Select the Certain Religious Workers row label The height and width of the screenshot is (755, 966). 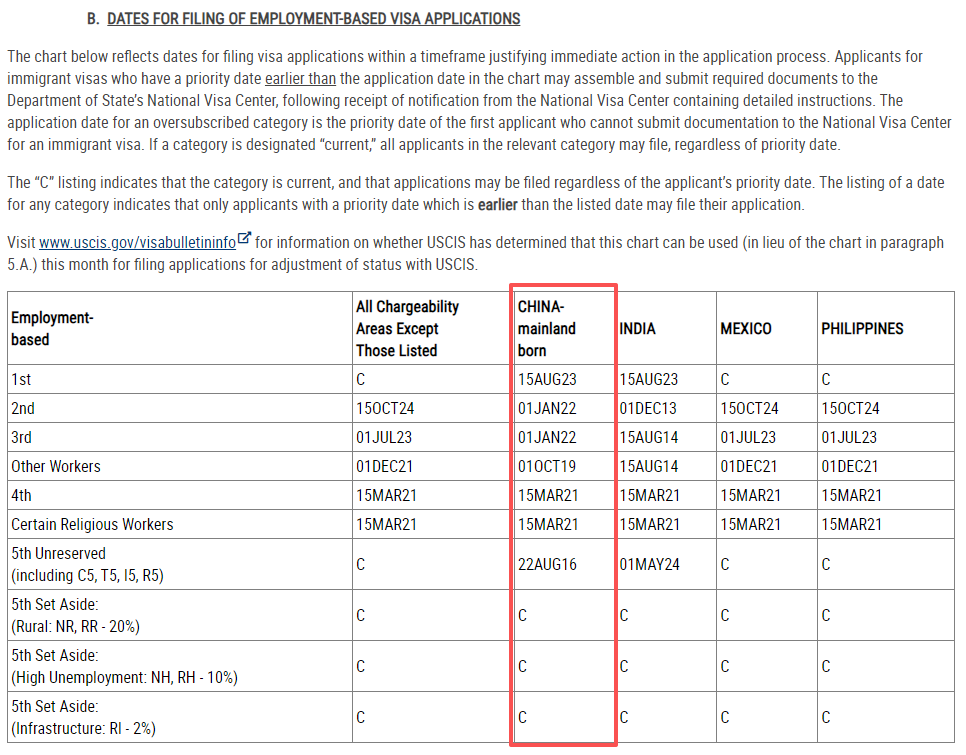92,524
